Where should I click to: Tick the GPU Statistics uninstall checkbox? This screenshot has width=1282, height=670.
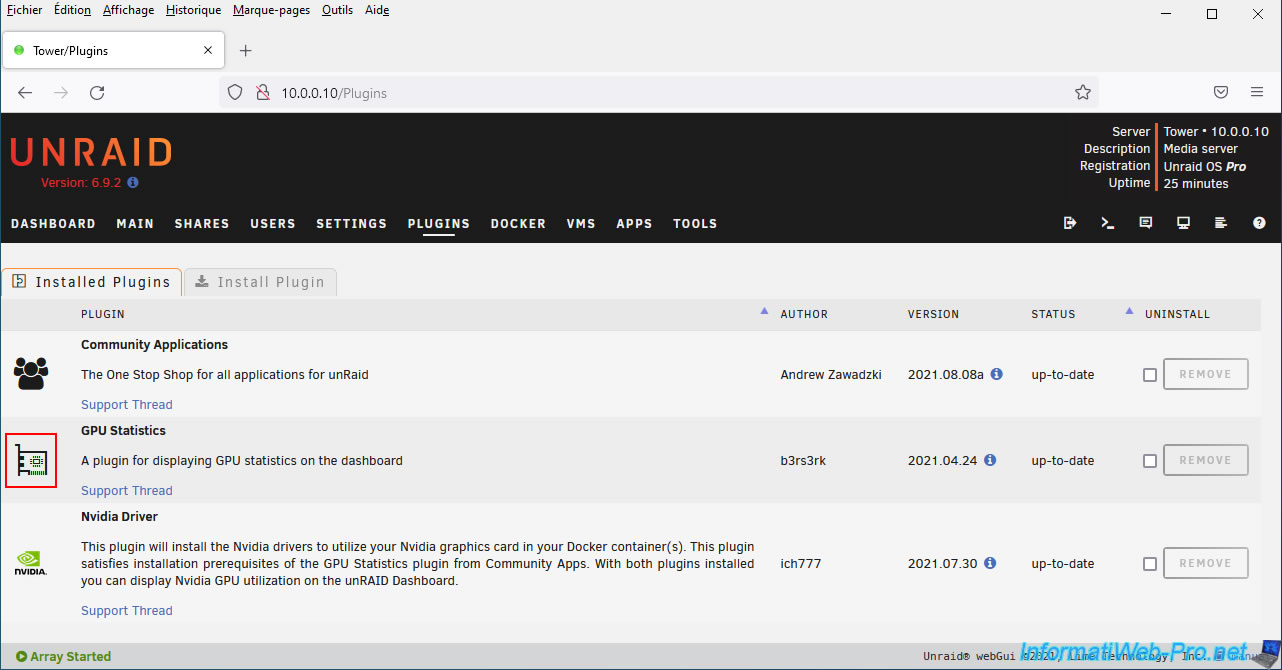pyautogui.click(x=1150, y=461)
